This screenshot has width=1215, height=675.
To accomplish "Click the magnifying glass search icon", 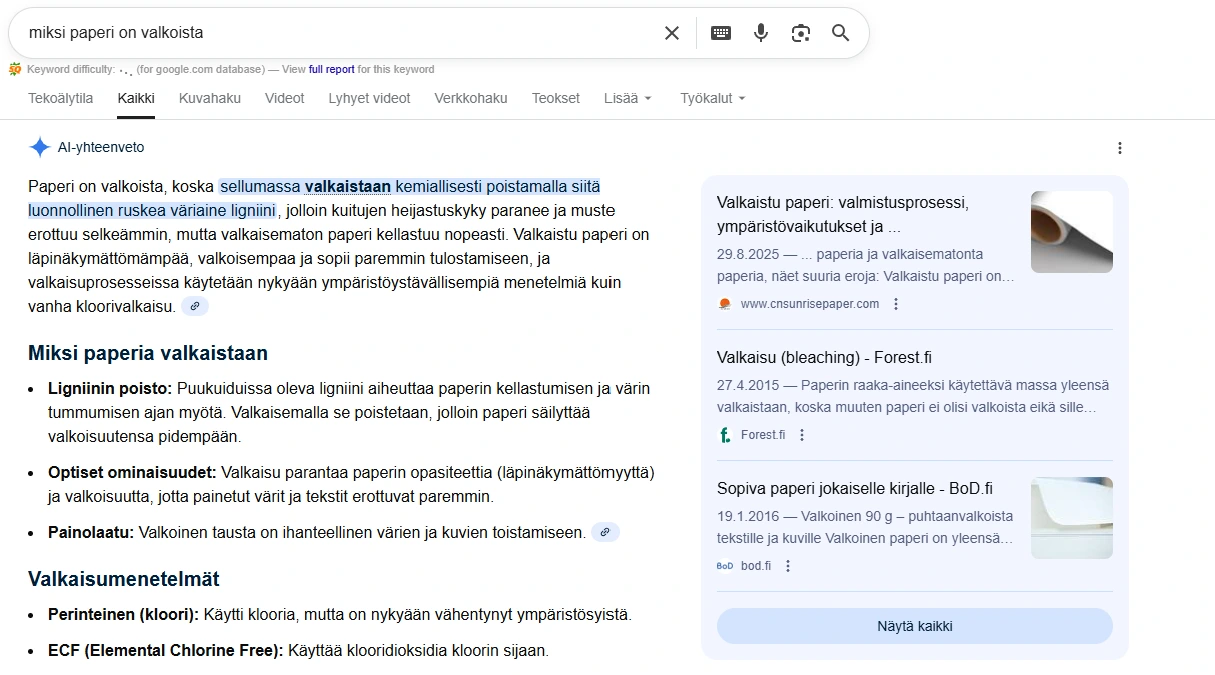I will pos(840,32).
